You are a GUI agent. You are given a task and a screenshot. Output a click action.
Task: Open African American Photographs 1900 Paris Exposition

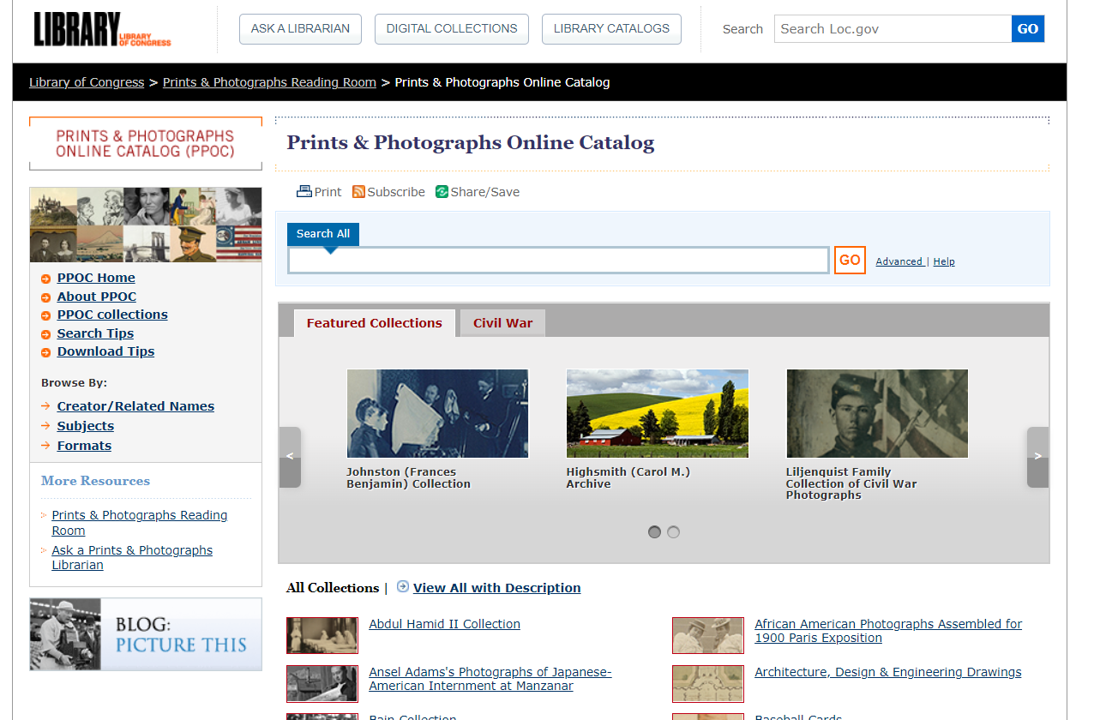pyautogui.click(x=887, y=631)
